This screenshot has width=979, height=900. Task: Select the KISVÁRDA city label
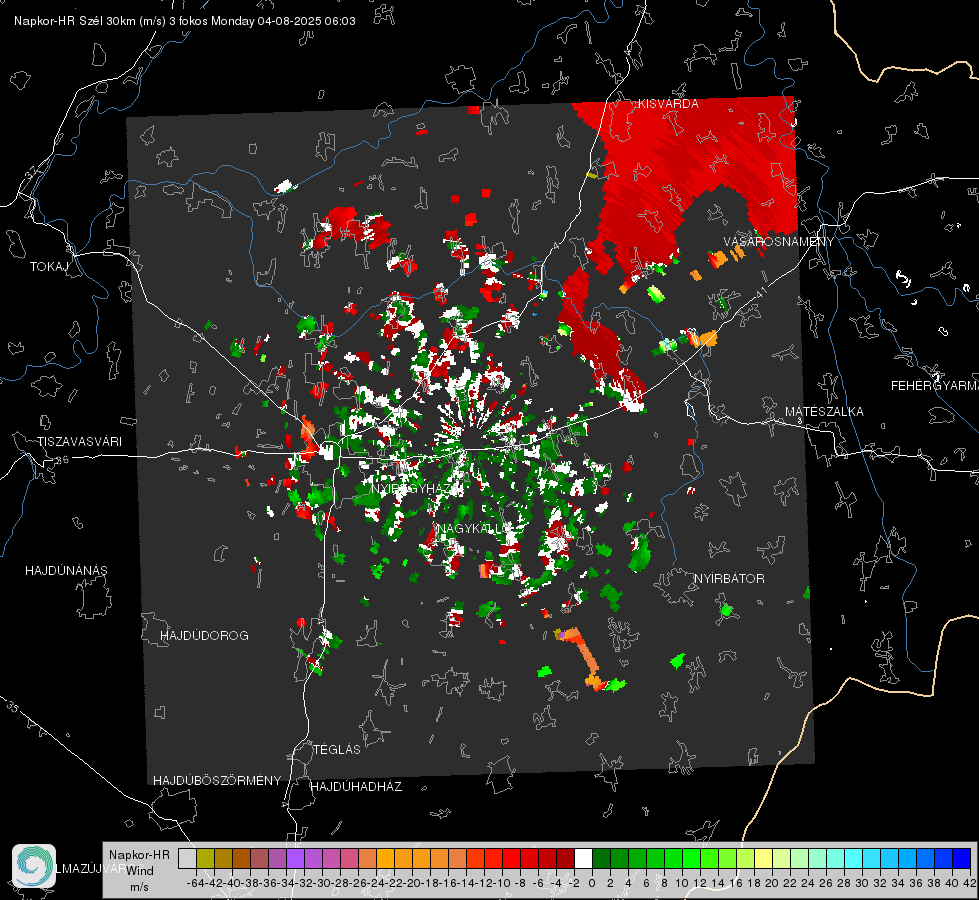[x=668, y=104]
